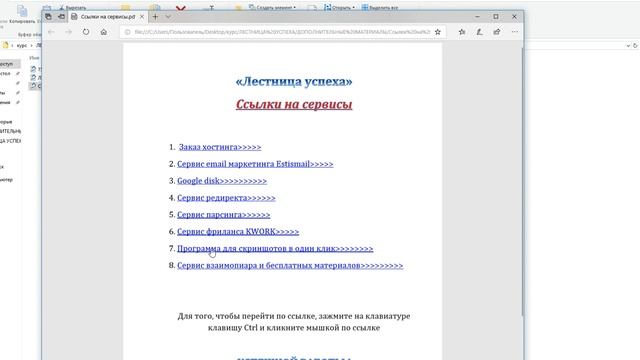Click Вырезать in Explorer ribbon
Image resolution: width=640 pixels, height=360 pixels.
coord(72,7)
